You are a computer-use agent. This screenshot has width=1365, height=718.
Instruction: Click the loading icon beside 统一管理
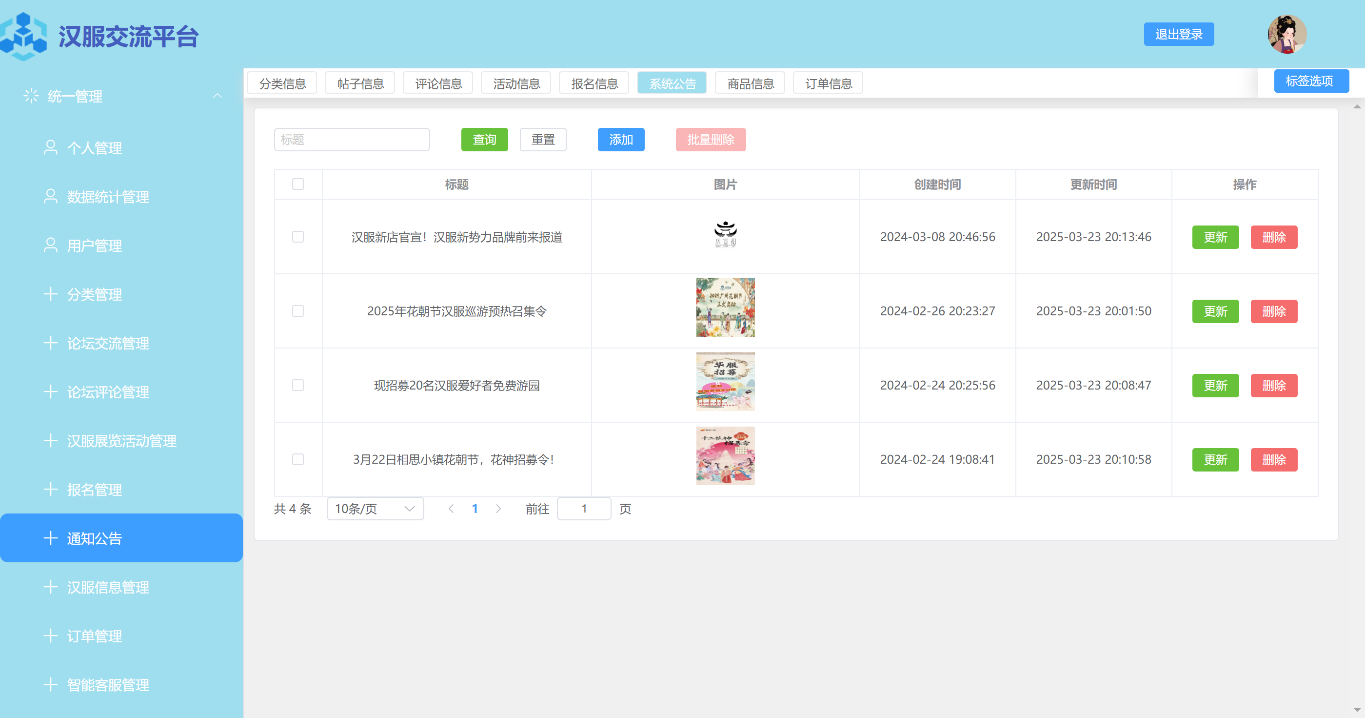pyautogui.click(x=31, y=96)
